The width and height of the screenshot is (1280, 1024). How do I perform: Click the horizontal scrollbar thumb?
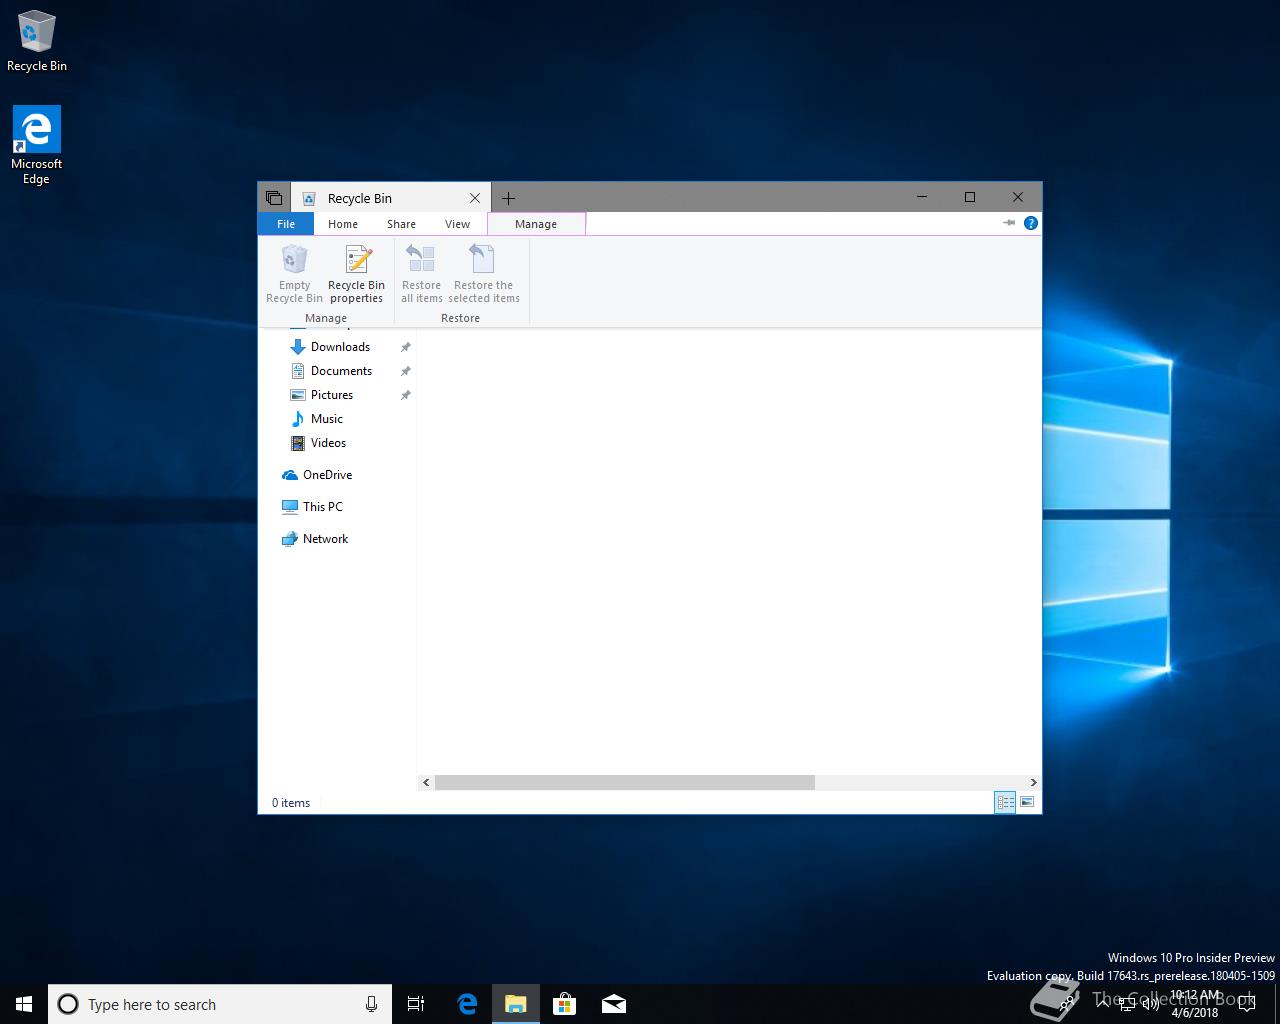tap(625, 782)
